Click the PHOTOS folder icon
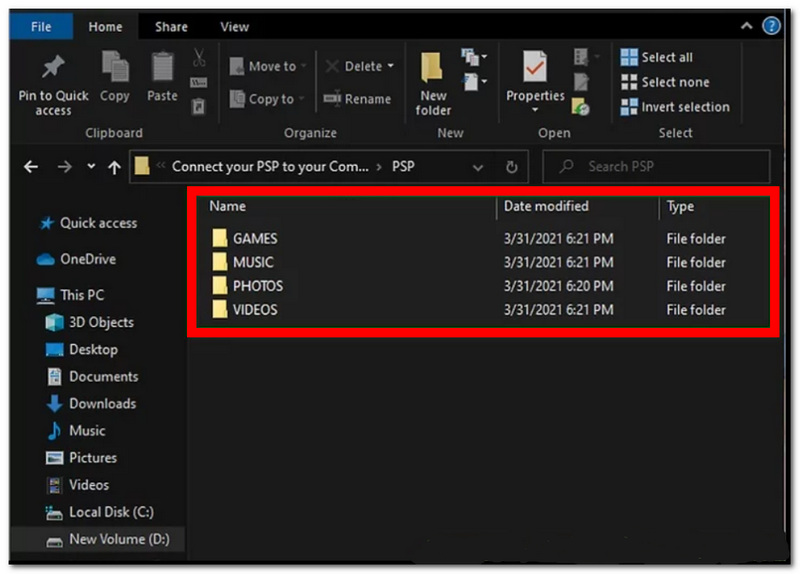This screenshot has width=800, height=574. point(220,285)
